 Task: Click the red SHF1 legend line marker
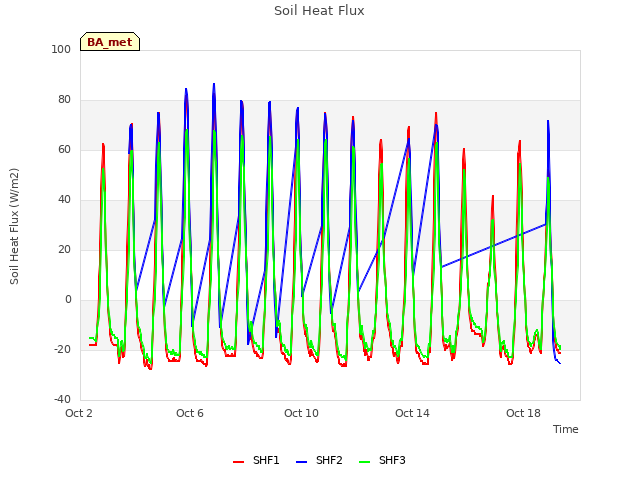pos(238,462)
